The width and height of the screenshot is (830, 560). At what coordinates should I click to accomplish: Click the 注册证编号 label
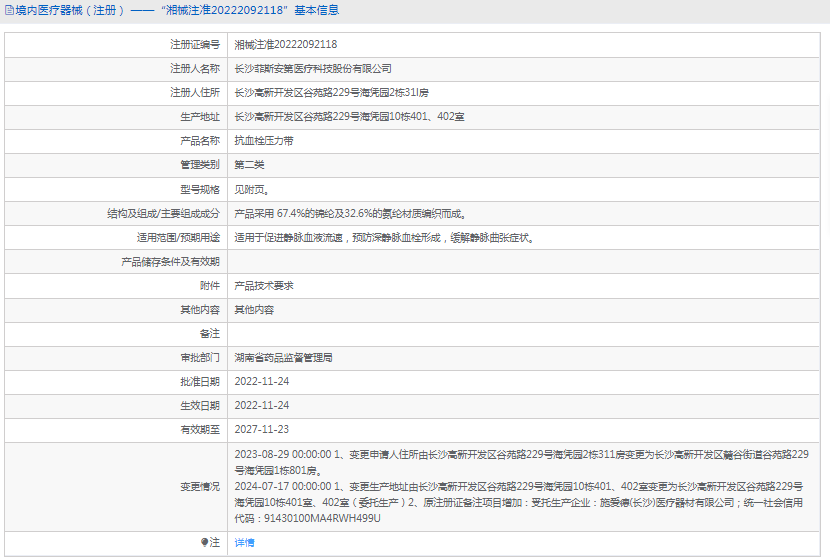tap(195, 44)
